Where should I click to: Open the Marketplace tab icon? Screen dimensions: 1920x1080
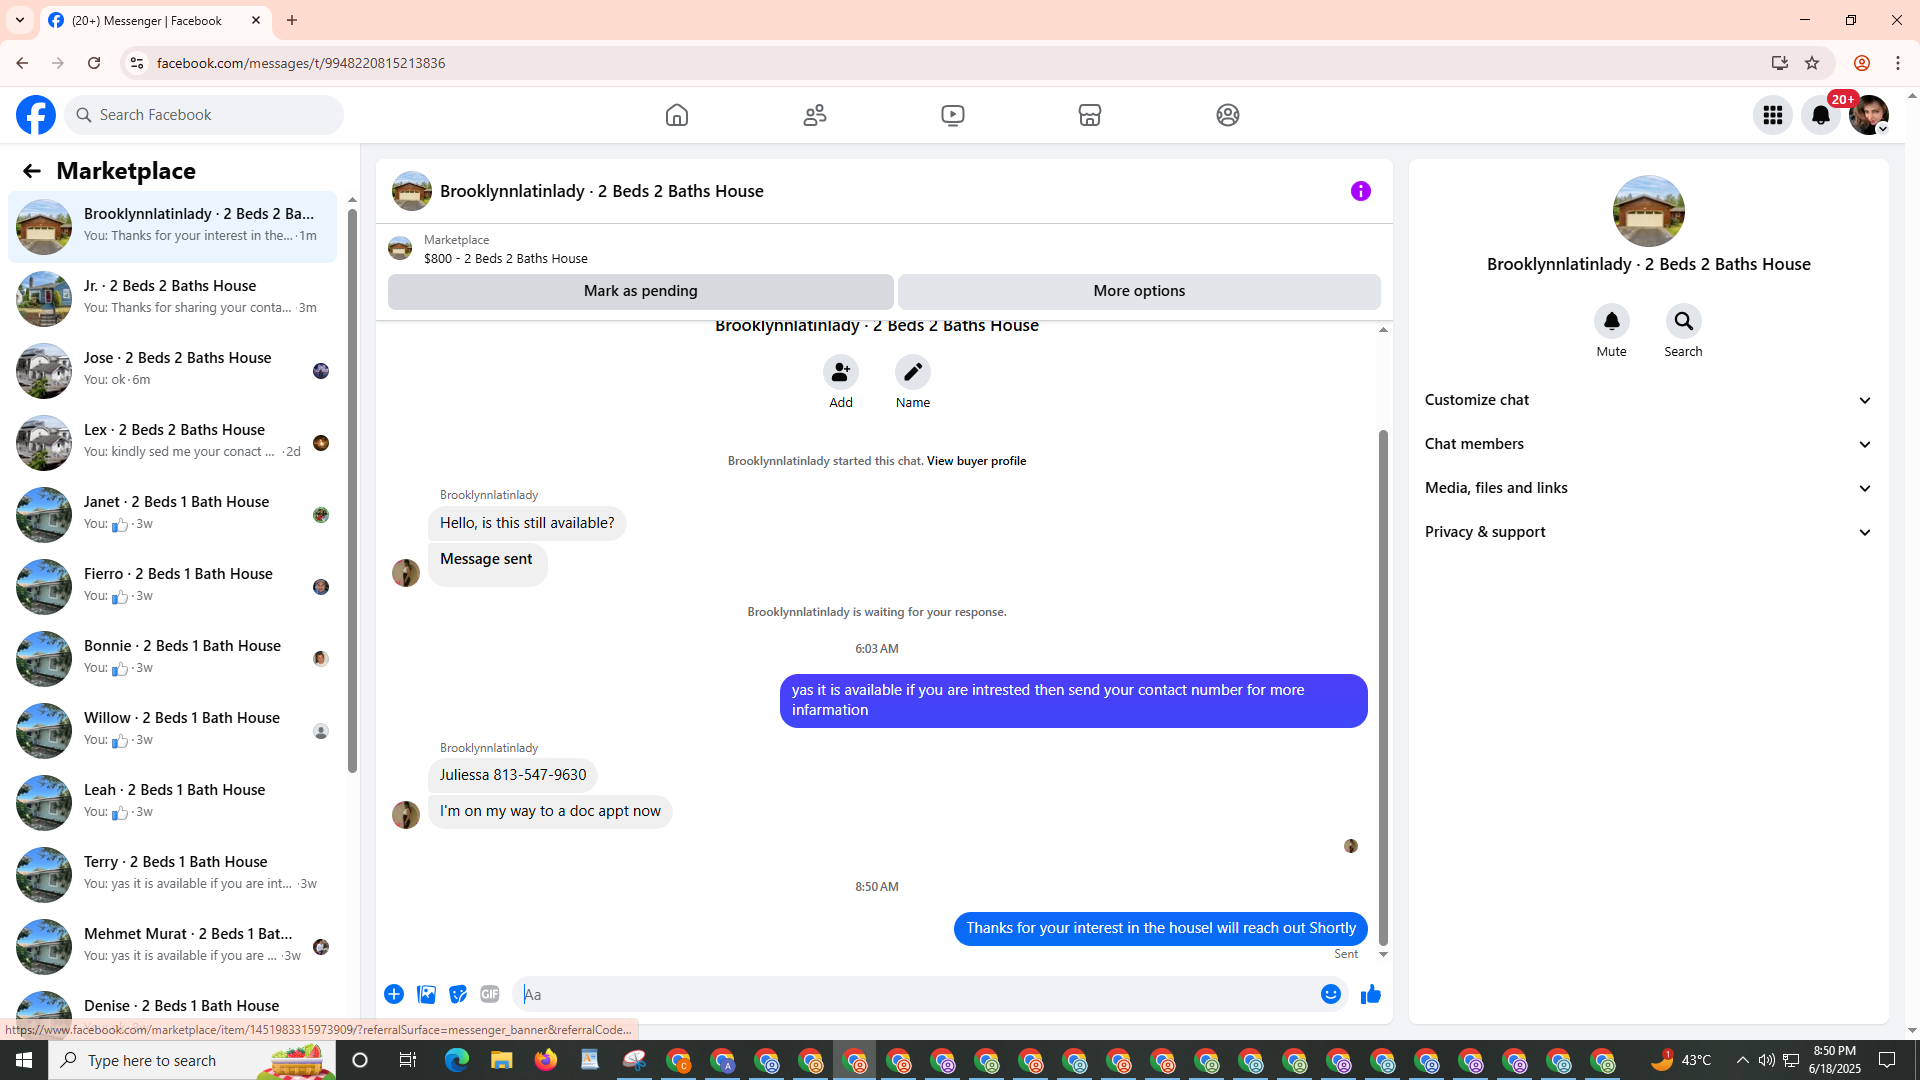1090,115
